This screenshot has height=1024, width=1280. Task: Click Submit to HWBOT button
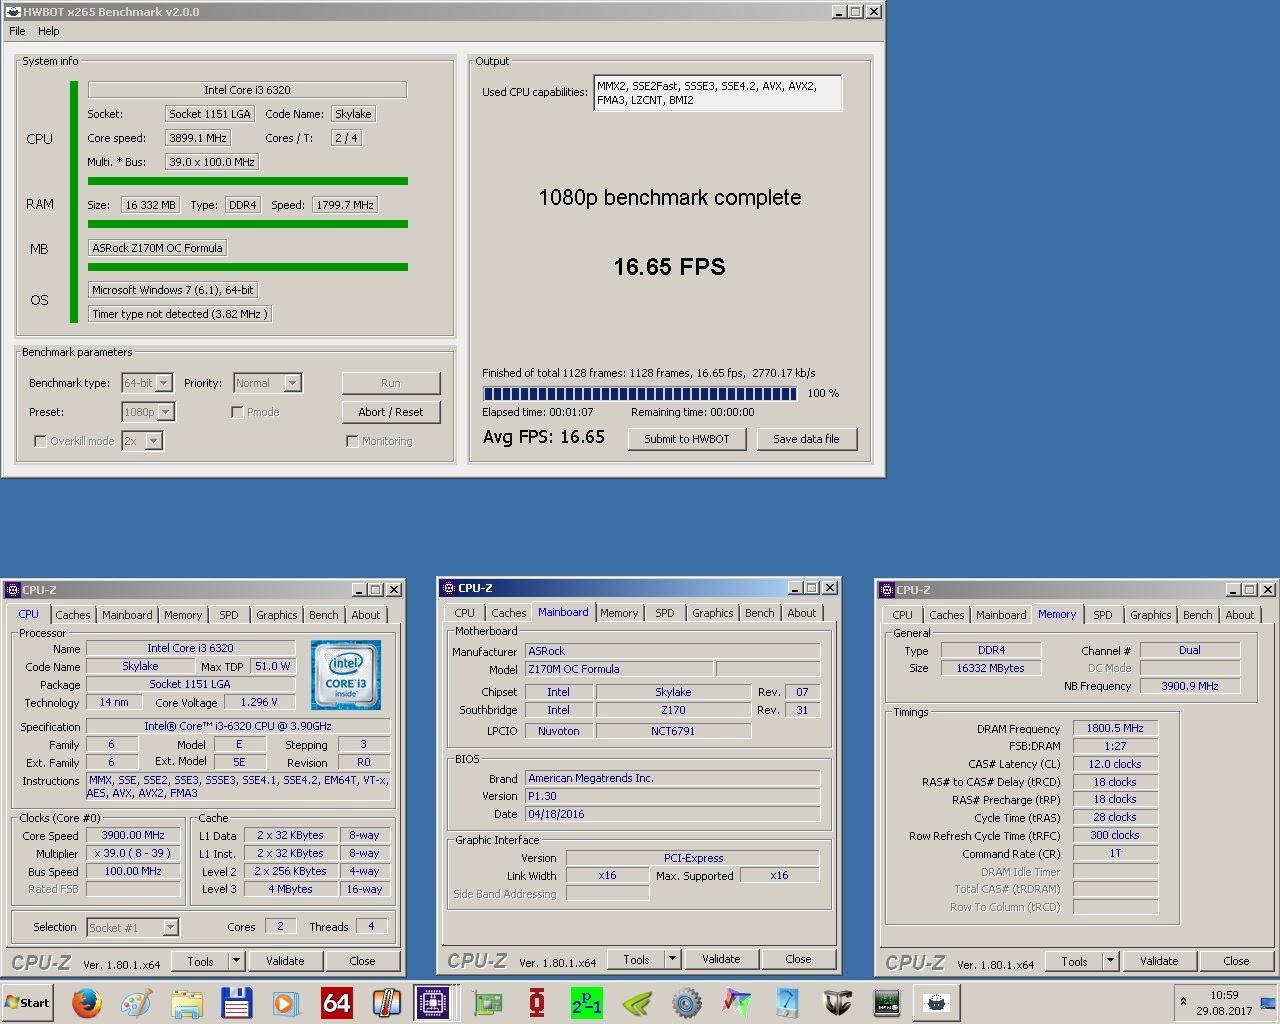pos(687,439)
